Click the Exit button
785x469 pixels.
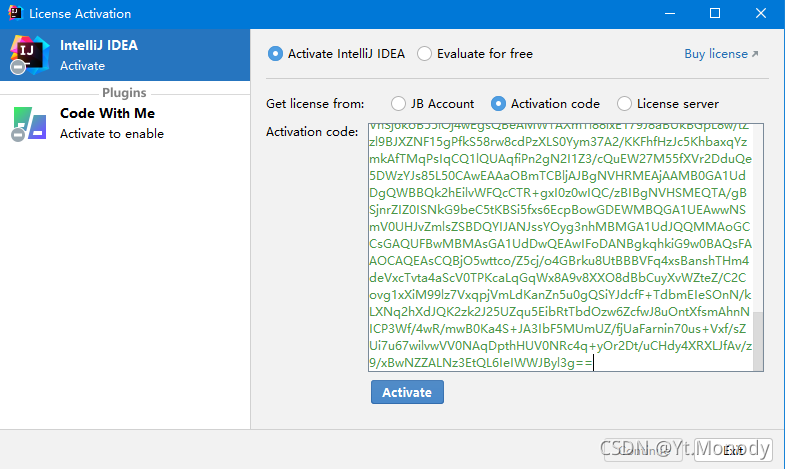pos(733,450)
